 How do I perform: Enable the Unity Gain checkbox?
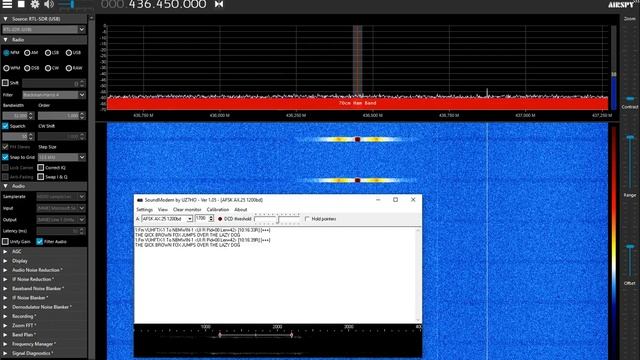5,242
